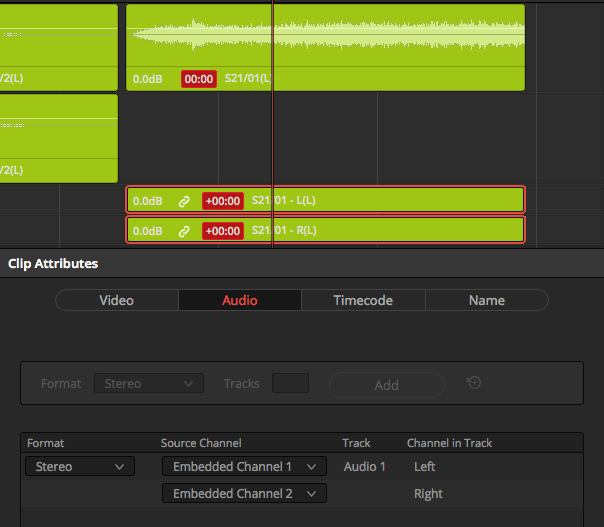
Task: Click 0.0dB label on S21/01(L) clip
Action: 148,79
